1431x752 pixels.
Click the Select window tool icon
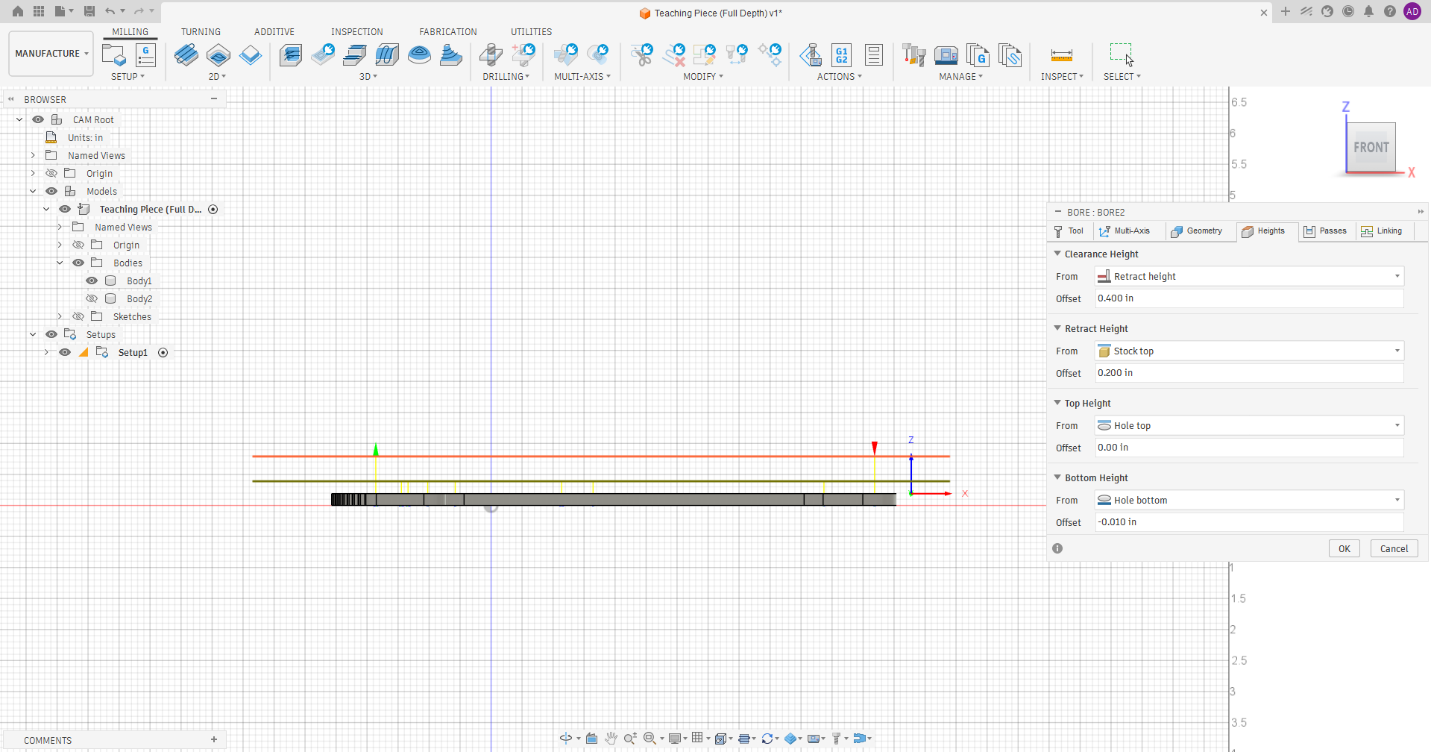[x=1122, y=54]
